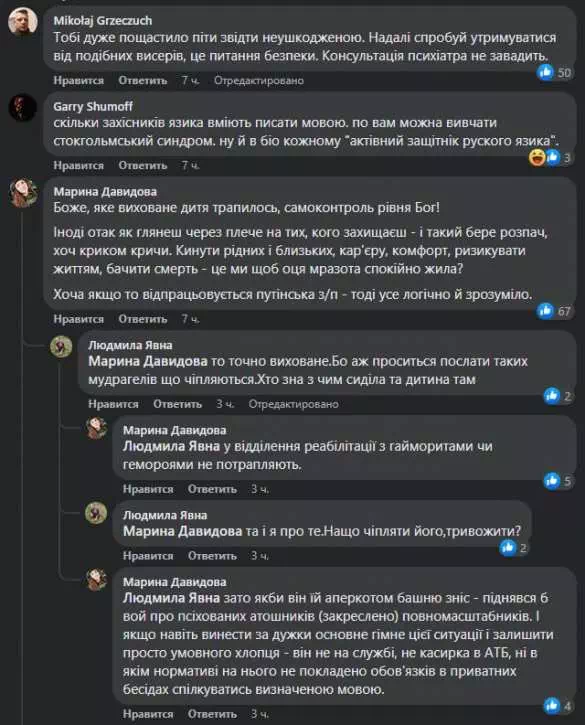Click "Ответить" under Марина Давидова's 67-like comment
The height and width of the screenshot is (725, 585).
tap(142, 319)
